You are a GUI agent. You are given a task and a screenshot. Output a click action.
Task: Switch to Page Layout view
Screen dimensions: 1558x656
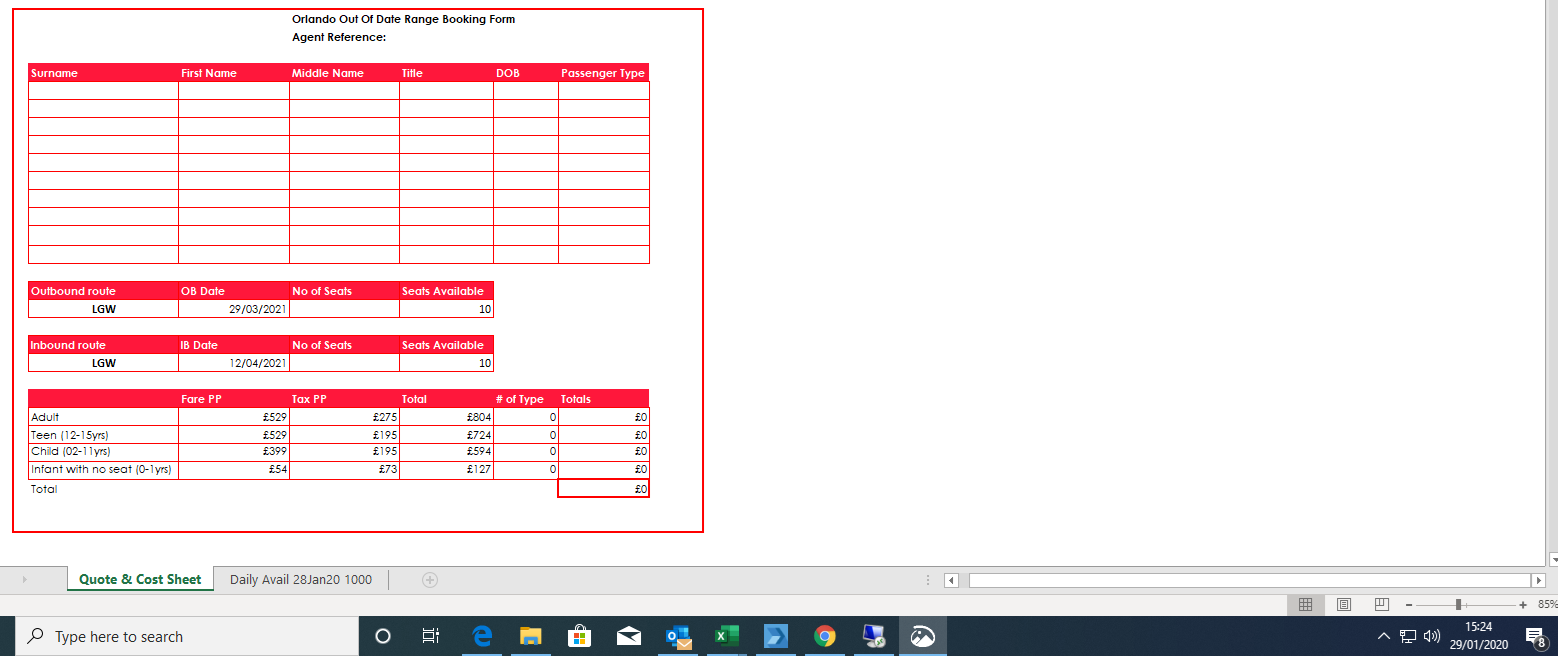[x=1344, y=605]
